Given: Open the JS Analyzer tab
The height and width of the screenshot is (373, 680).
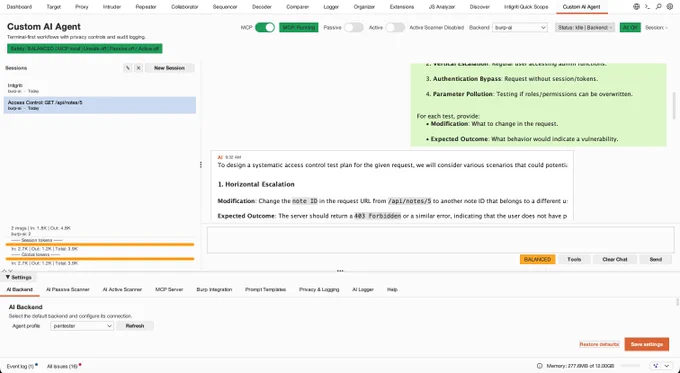Looking at the screenshot, I should coord(443,7).
